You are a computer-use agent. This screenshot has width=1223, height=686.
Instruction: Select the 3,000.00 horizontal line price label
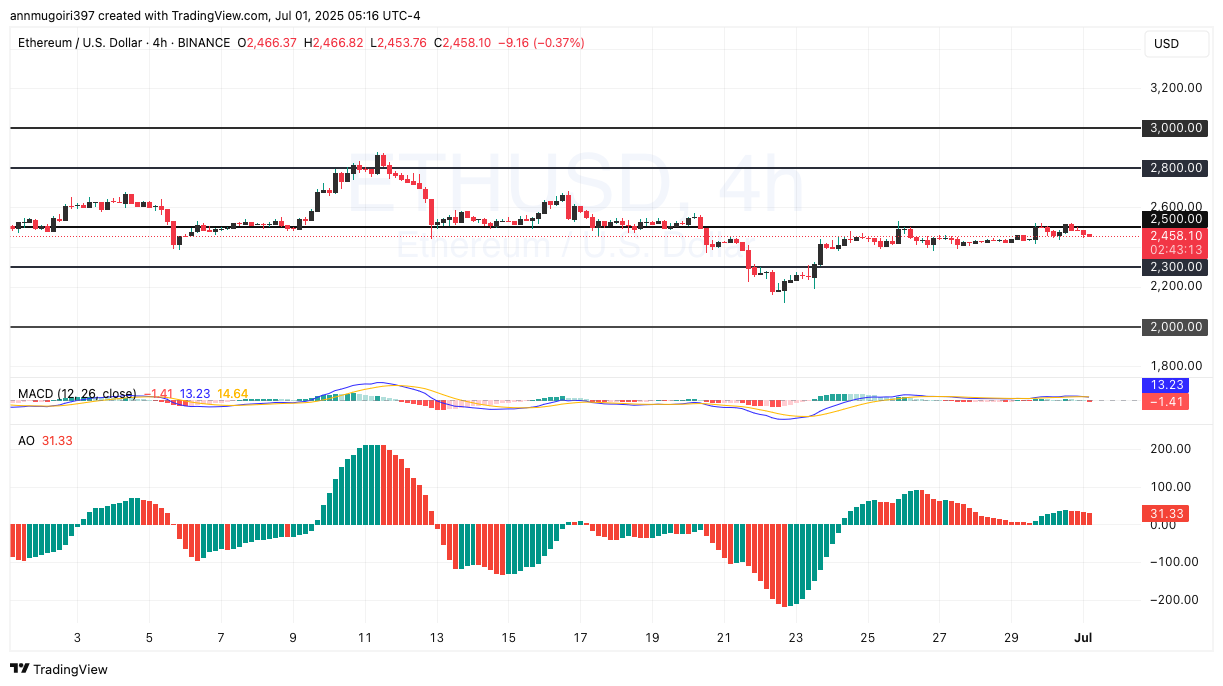1175,128
